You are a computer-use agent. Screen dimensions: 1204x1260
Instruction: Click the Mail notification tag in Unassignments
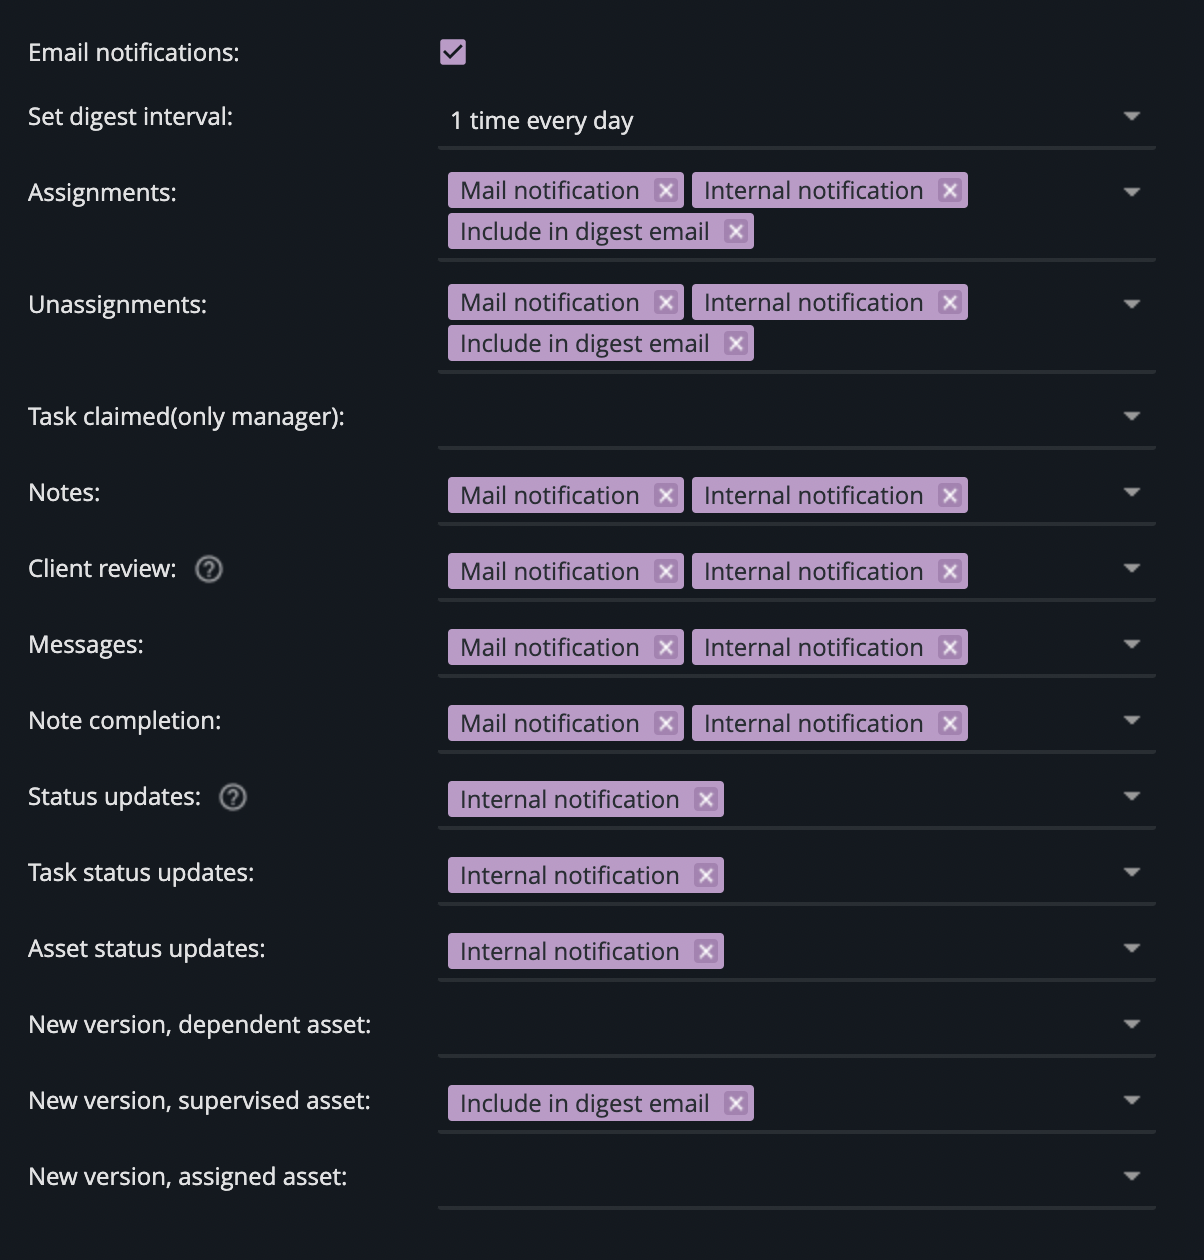[550, 302]
